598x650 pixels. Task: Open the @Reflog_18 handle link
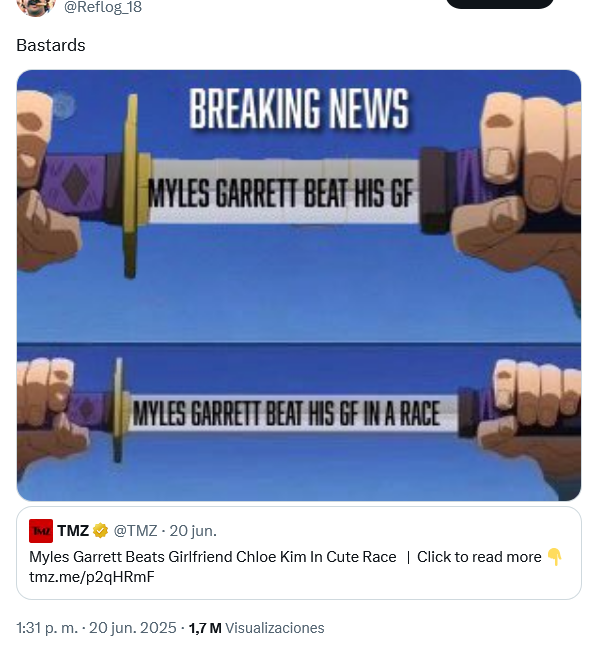click(103, 7)
